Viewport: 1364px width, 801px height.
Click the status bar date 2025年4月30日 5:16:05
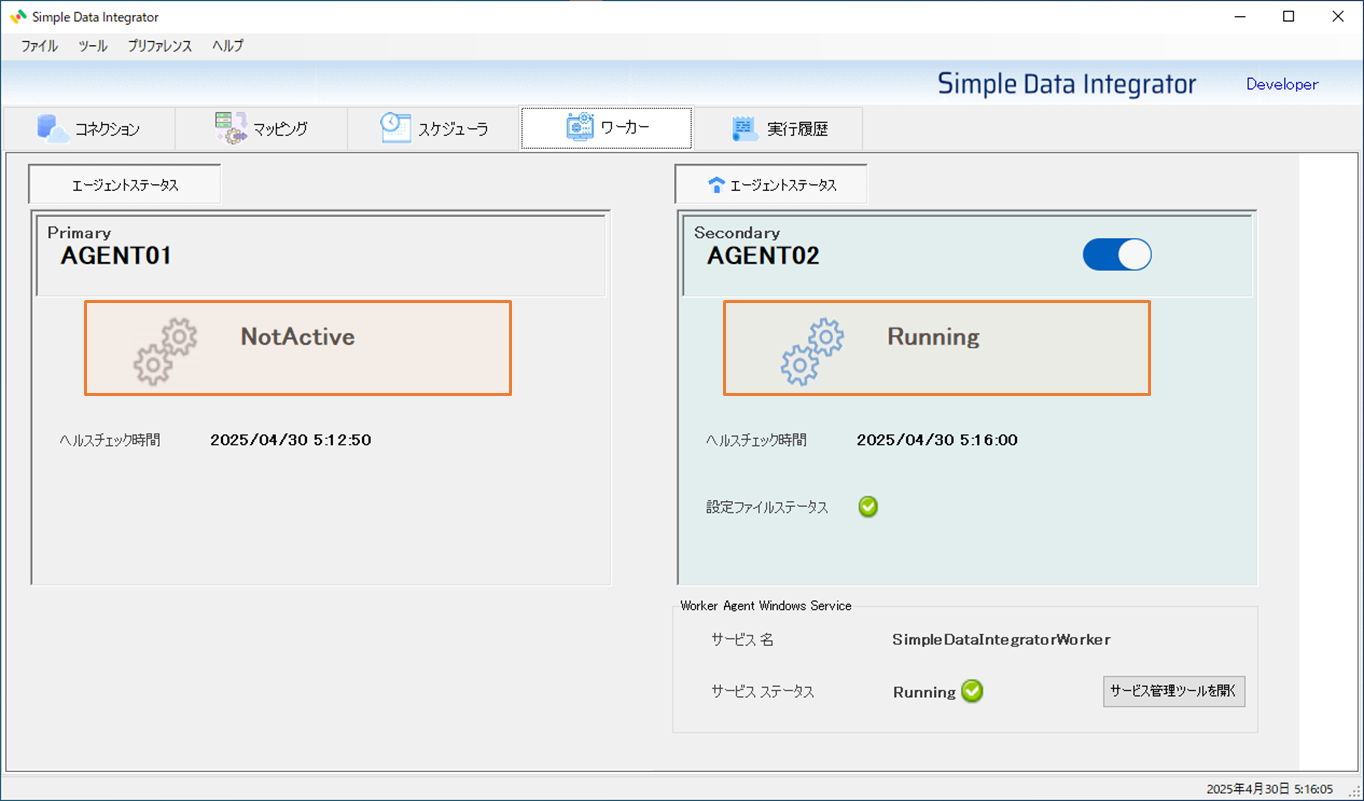(1270, 788)
